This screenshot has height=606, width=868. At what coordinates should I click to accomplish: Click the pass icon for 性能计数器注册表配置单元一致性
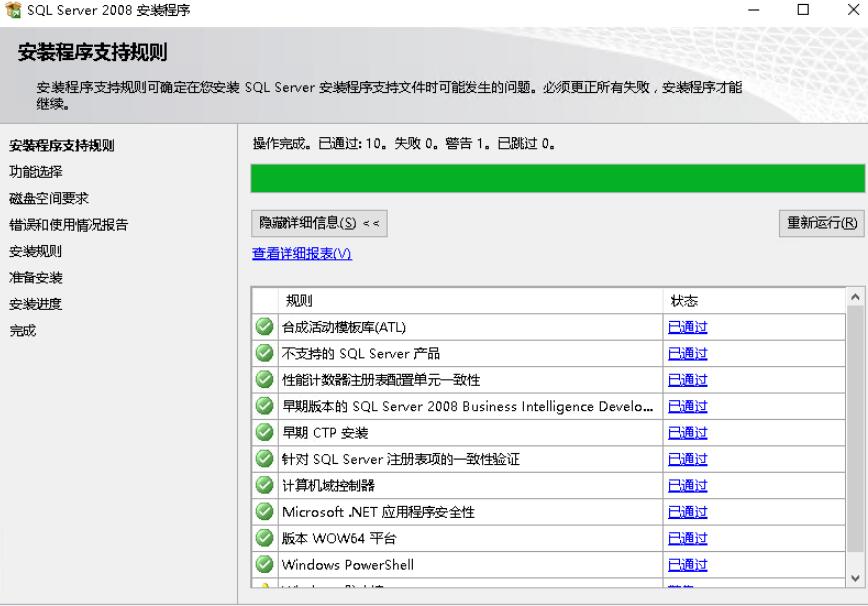265,380
